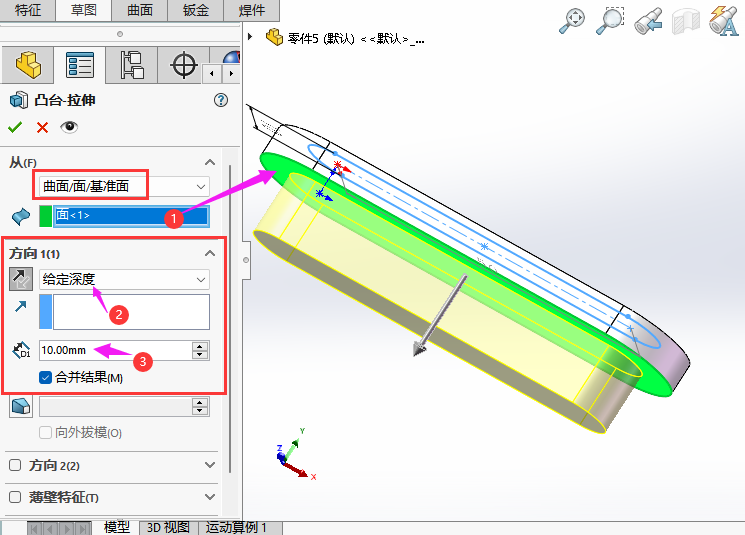
Task: Collapse the 从(F) section
Action: (210, 162)
